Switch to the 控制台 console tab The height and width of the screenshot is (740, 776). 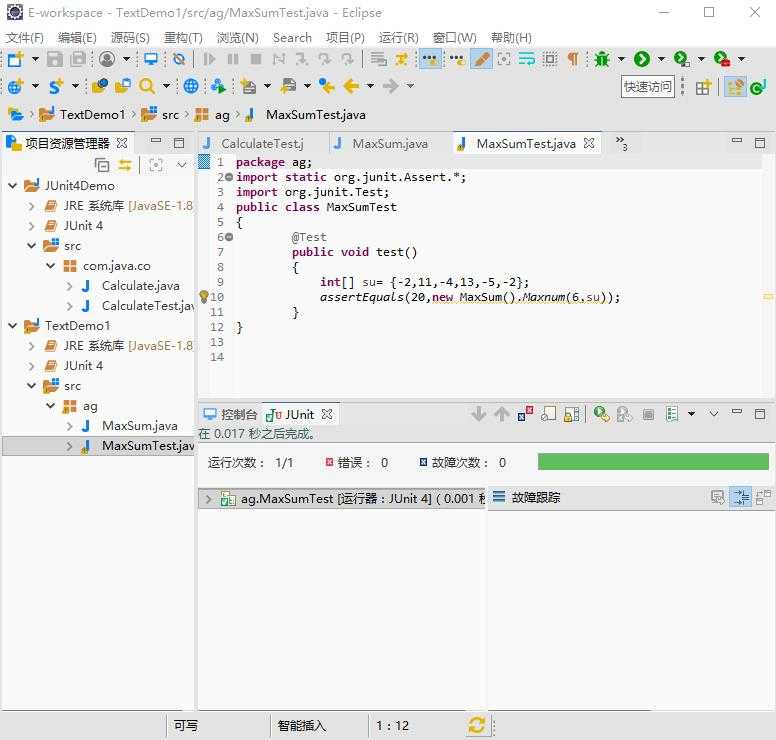[x=231, y=414]
